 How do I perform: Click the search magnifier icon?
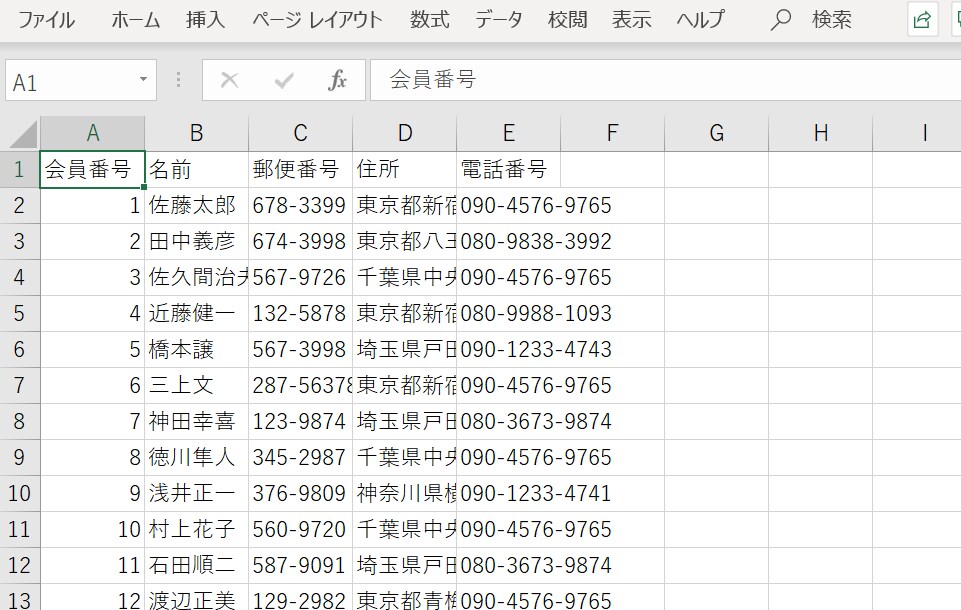pos(781,20)
